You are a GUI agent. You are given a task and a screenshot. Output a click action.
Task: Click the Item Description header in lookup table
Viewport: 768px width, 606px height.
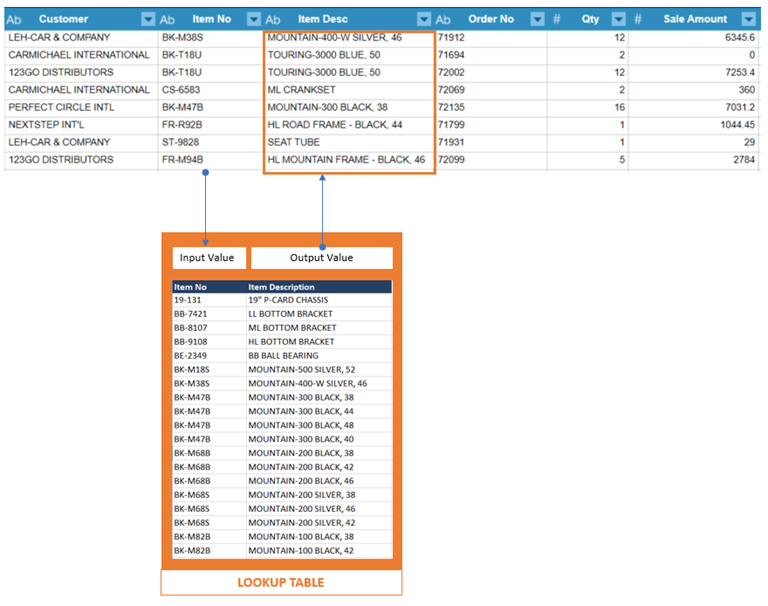point(281,287)
